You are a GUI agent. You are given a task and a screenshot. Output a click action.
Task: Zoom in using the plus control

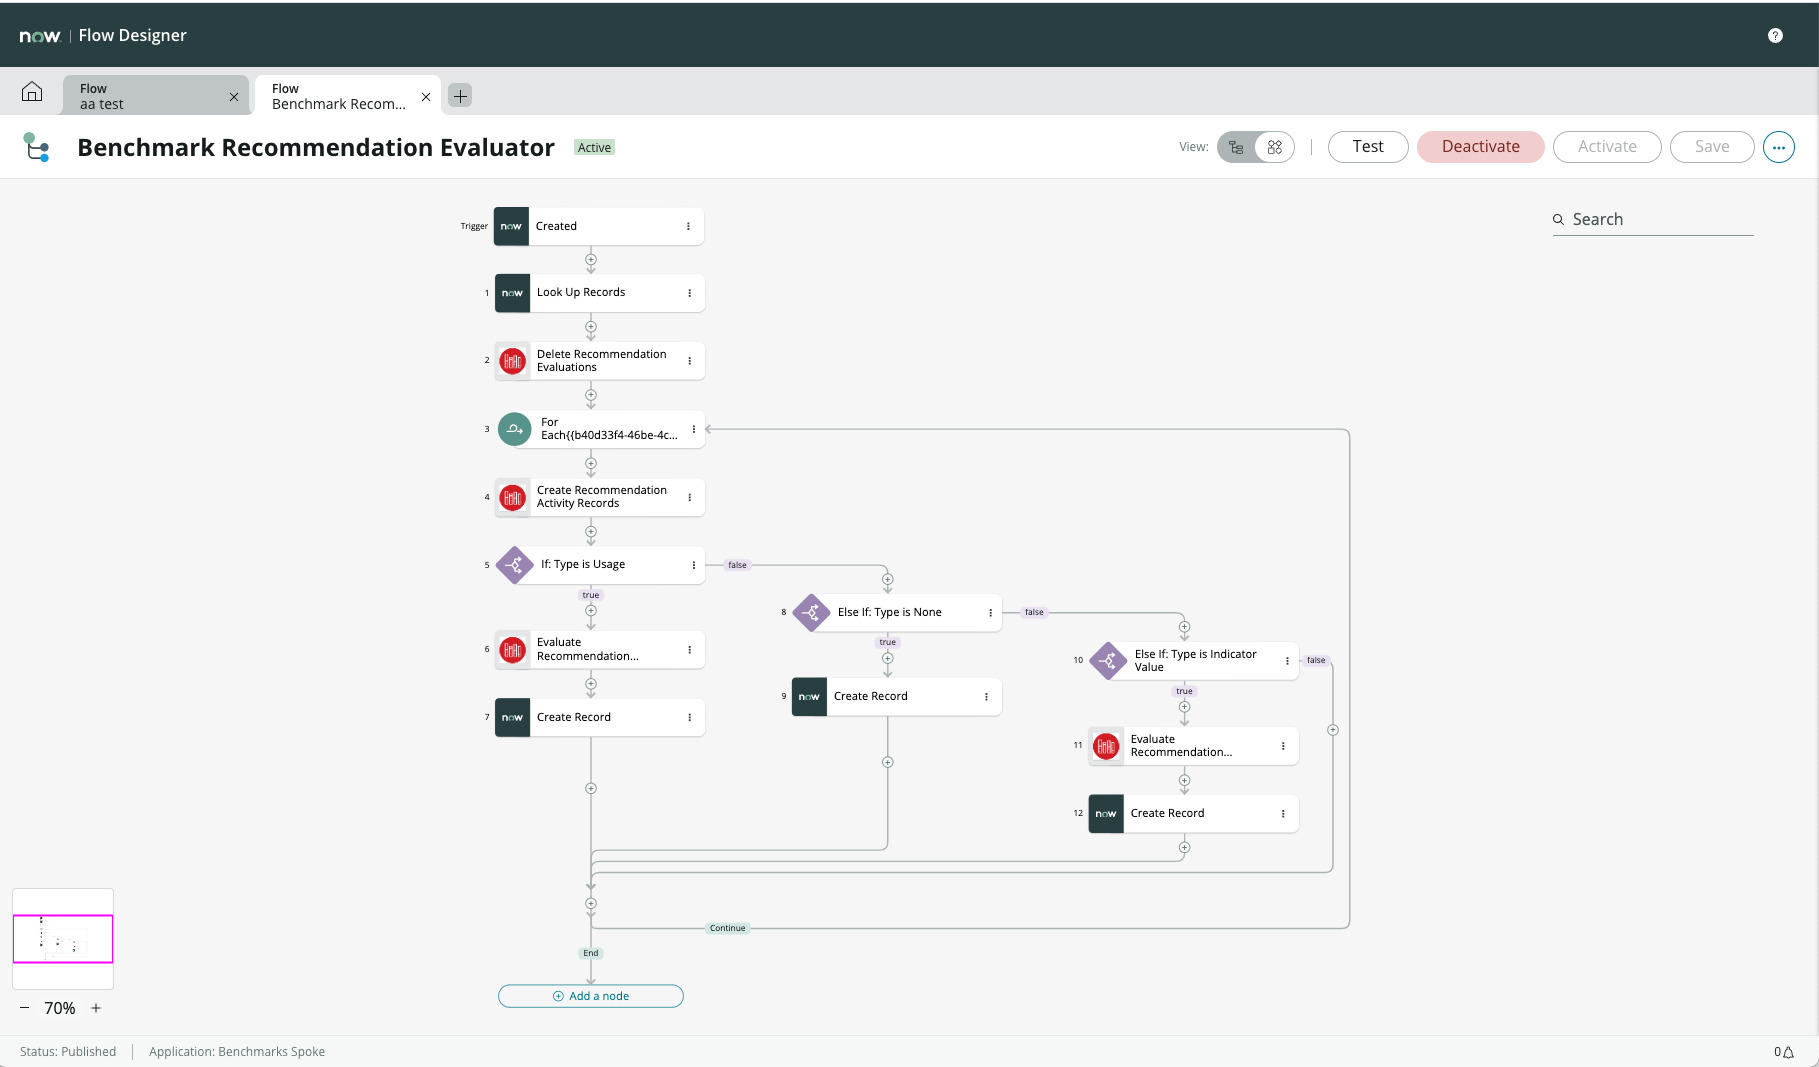pyautogui.click(x=95, y=1008)
